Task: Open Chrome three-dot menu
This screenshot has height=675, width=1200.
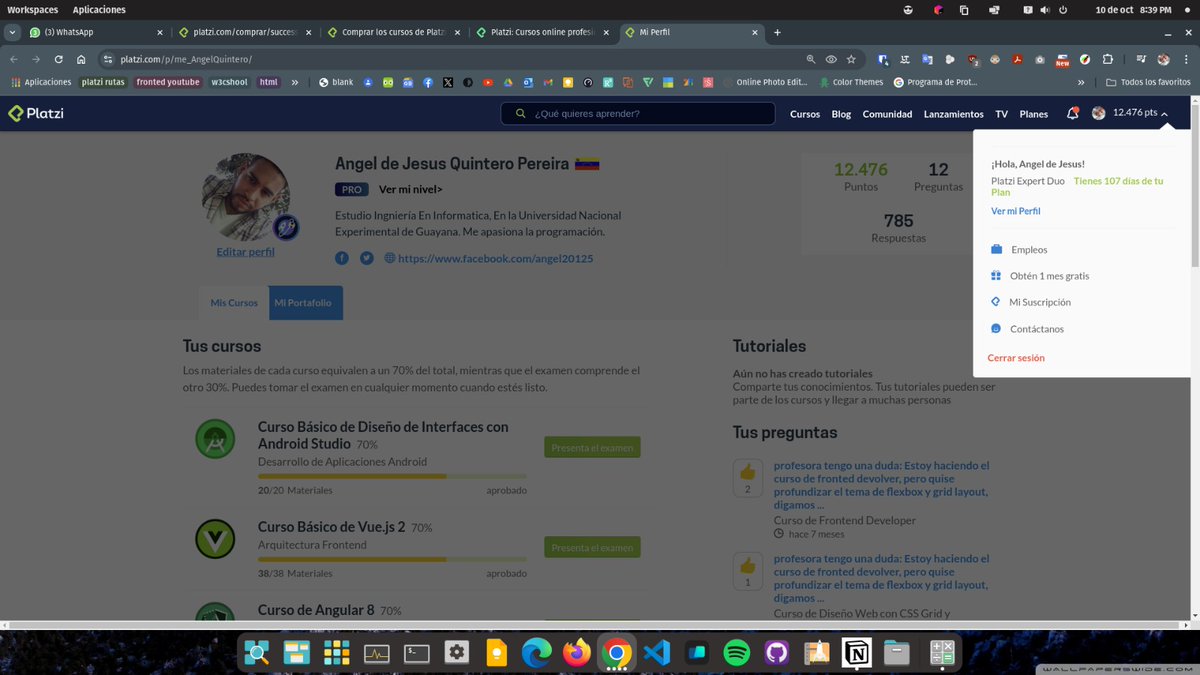Action: click(1186, 59)
